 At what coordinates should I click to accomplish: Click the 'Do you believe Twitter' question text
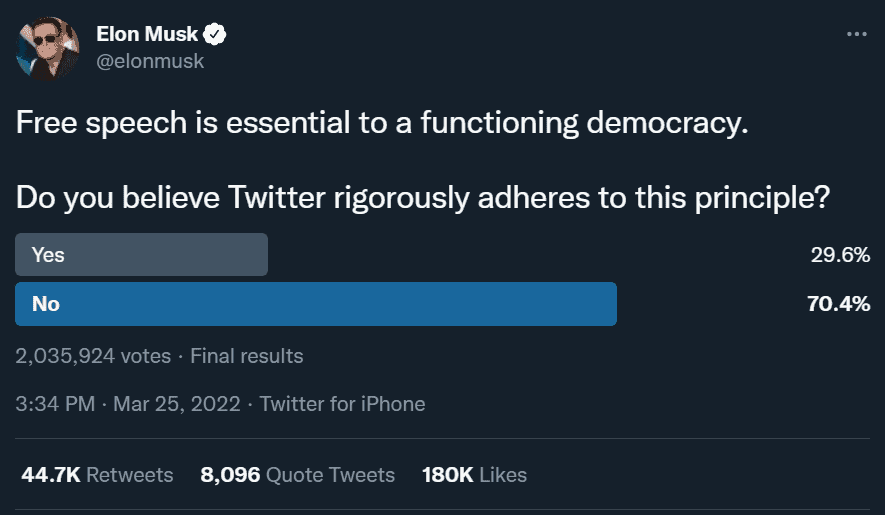coord(423,198)
